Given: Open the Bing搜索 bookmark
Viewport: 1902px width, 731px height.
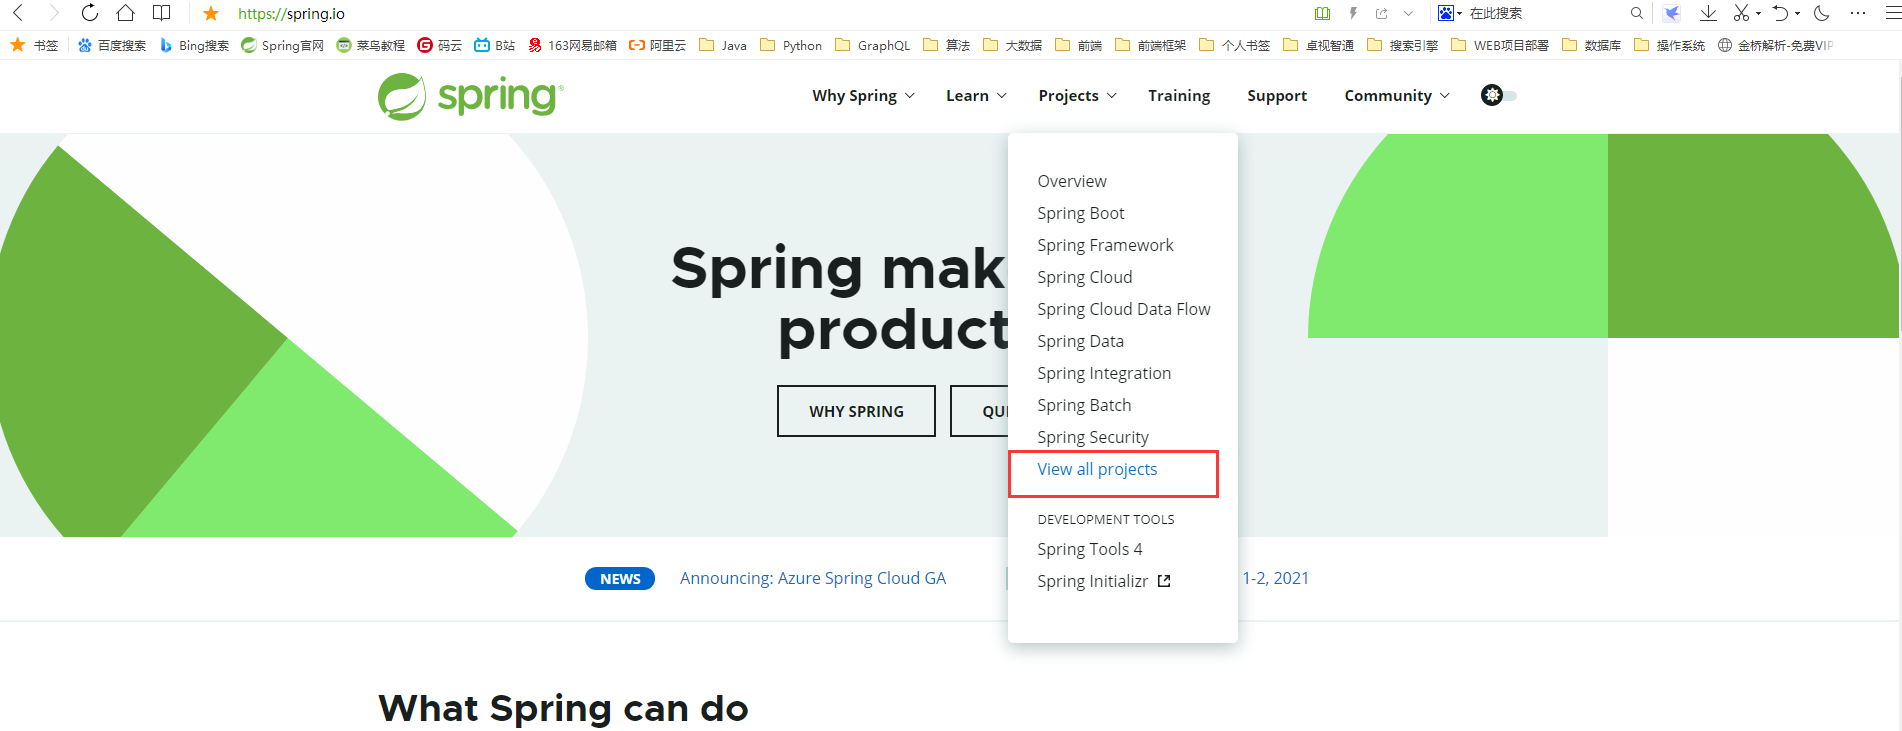Looking at the screenshot, I should point(194,45).
